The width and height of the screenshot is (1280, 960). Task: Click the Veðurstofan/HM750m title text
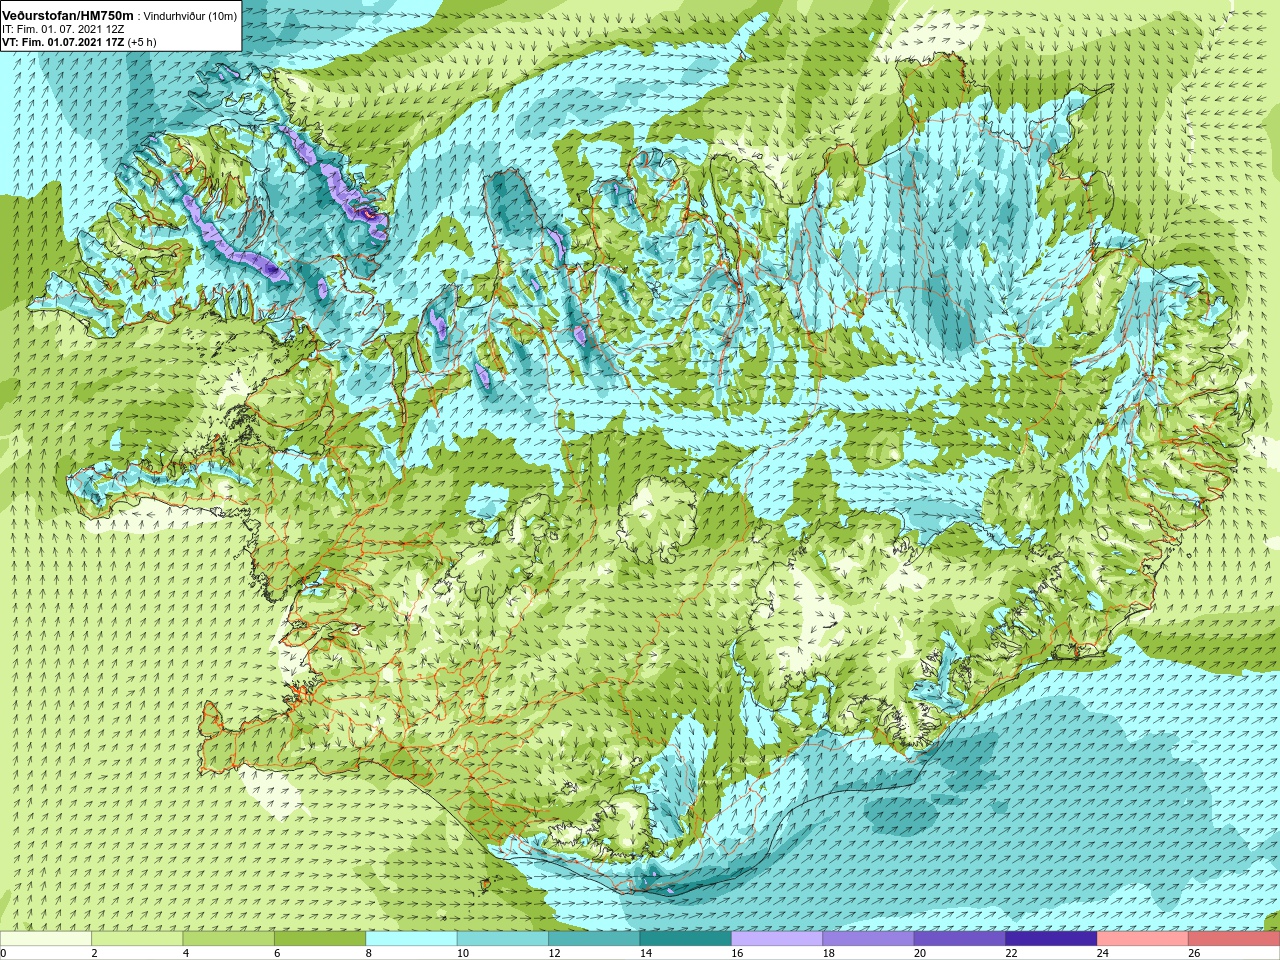[x=68, y=16]
